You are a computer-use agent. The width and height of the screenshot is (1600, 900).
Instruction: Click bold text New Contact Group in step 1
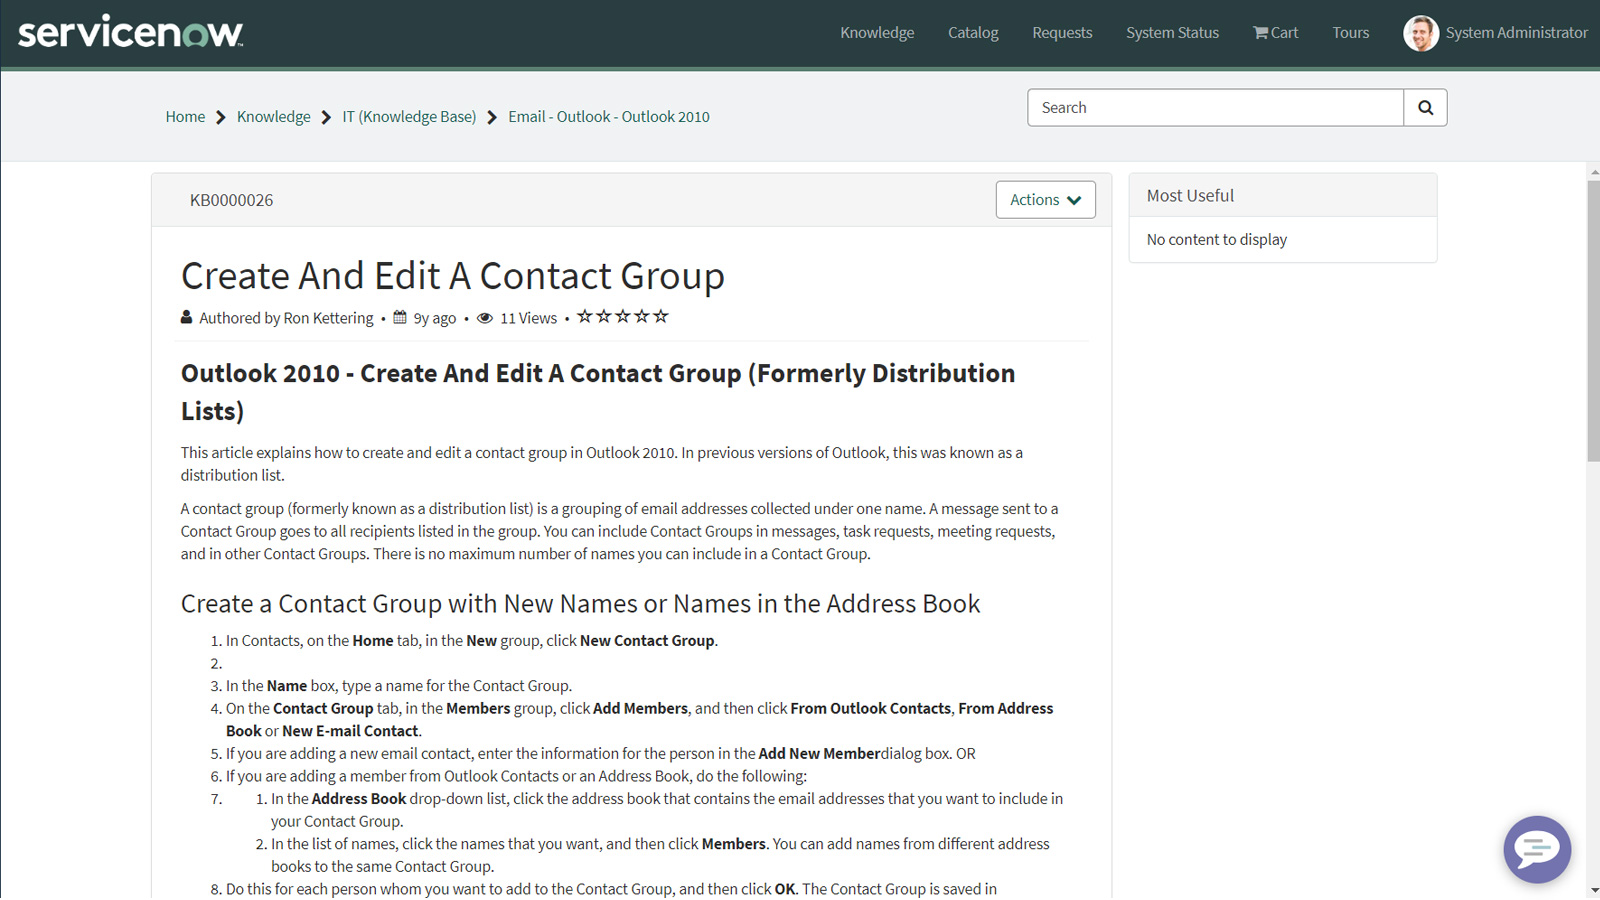tap(647, 641)
